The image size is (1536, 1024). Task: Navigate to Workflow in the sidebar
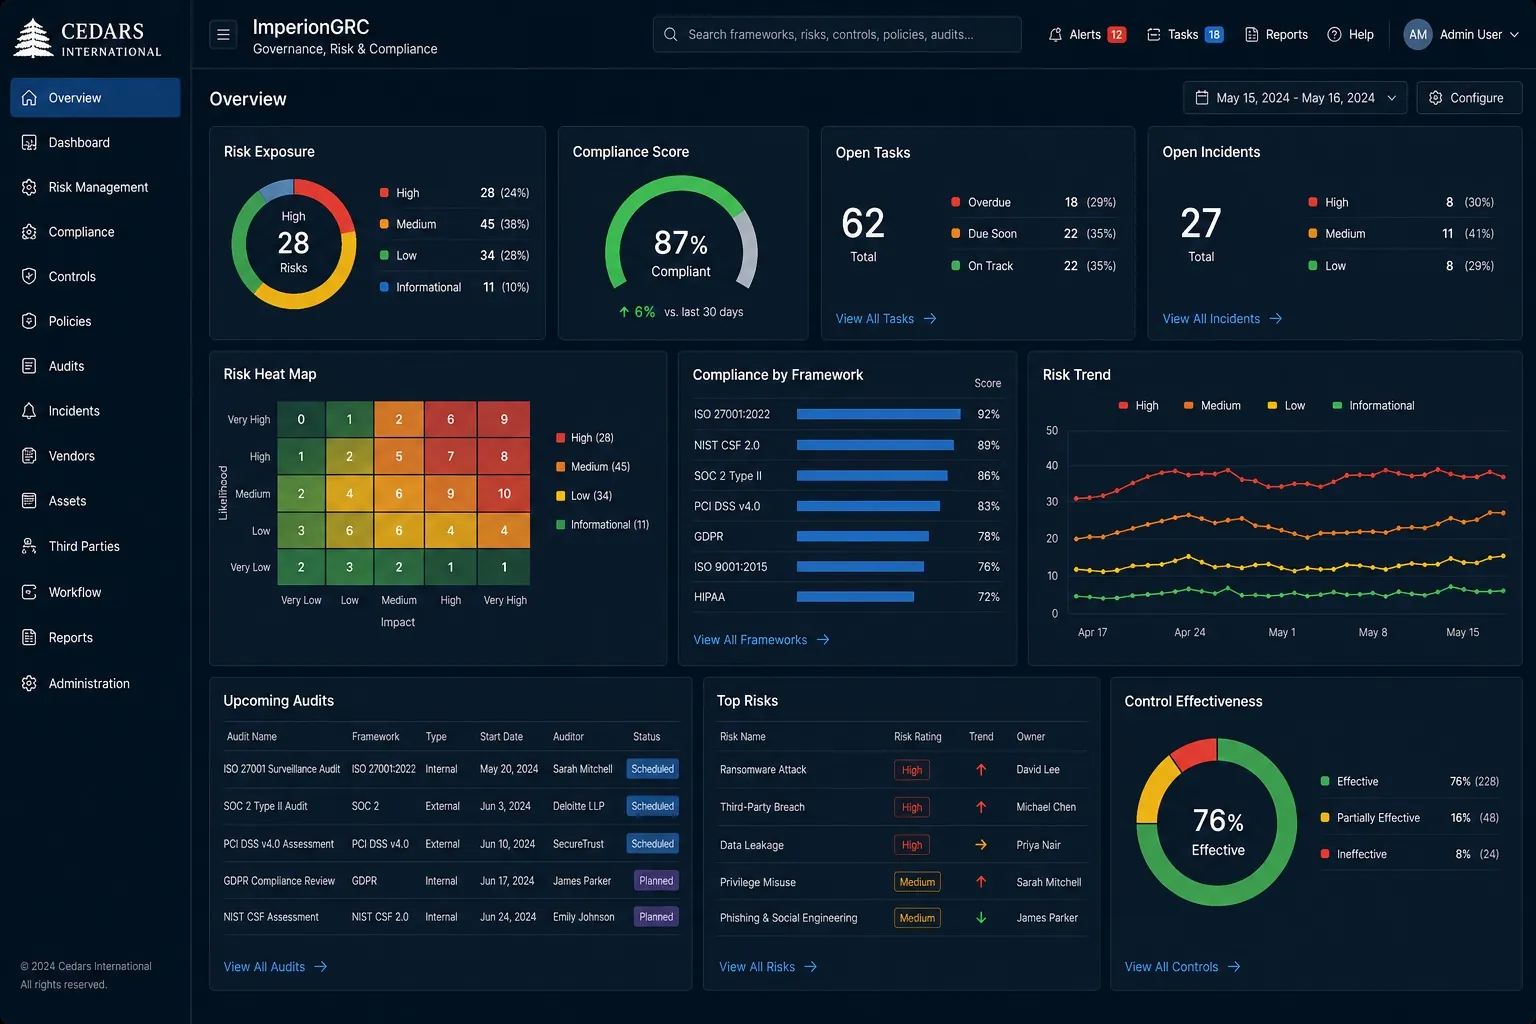[x=96, y=592]
